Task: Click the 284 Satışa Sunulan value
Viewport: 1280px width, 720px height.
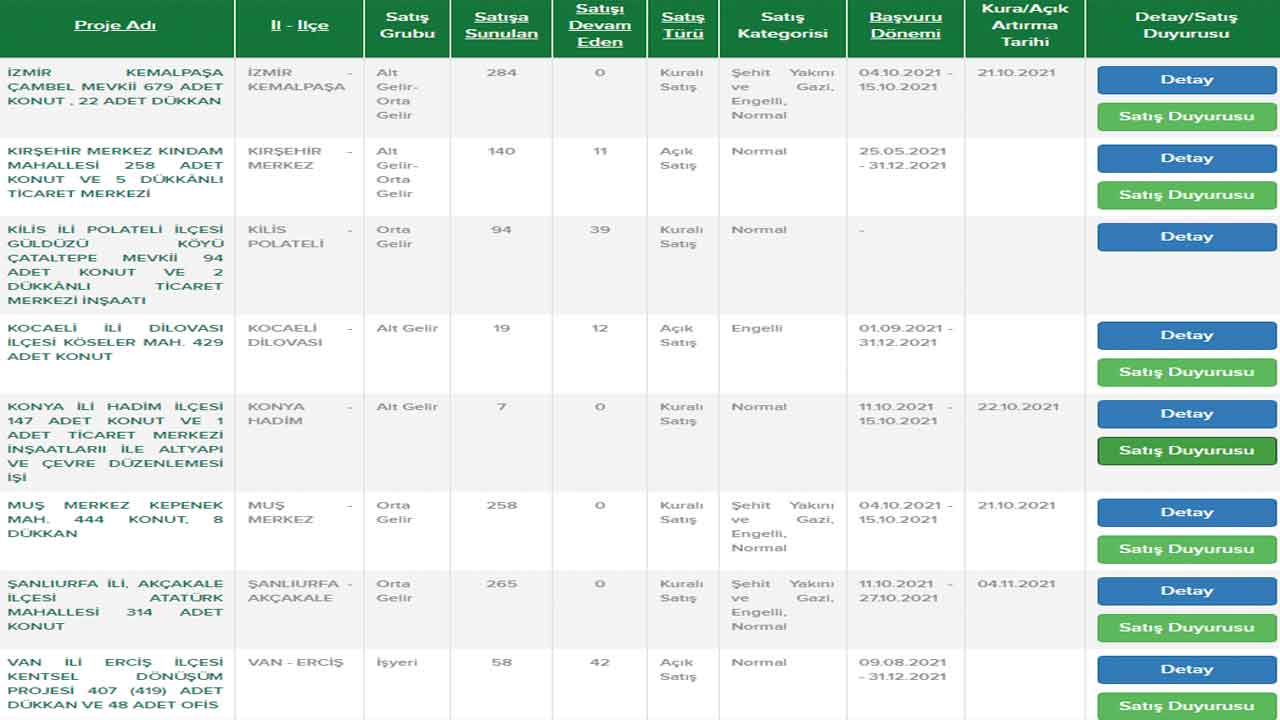Action: 501,73
